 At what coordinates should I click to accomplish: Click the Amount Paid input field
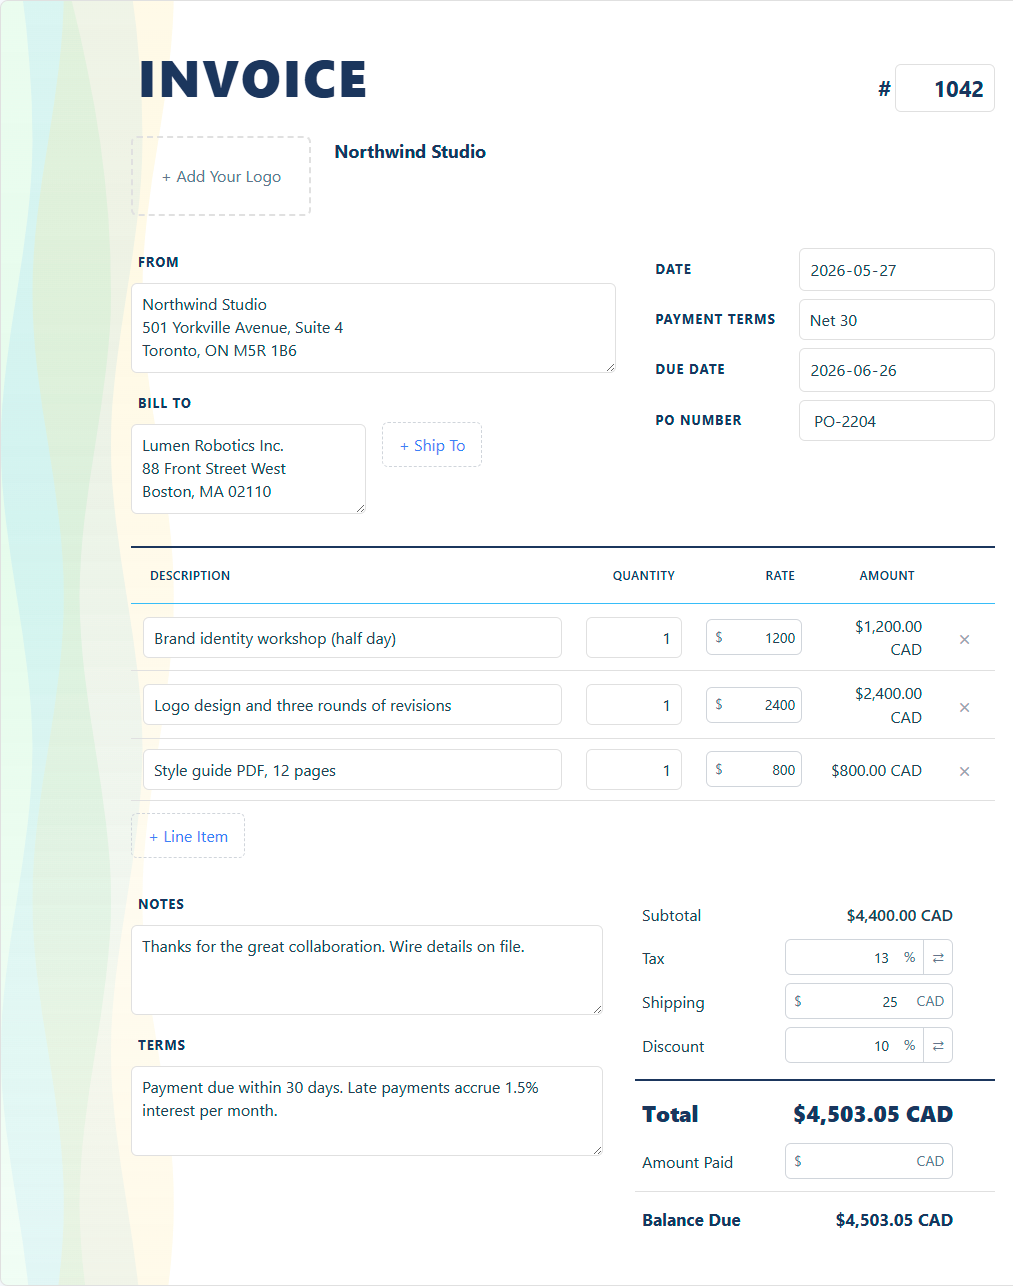pyautogui.click(x=869, y=1161)
